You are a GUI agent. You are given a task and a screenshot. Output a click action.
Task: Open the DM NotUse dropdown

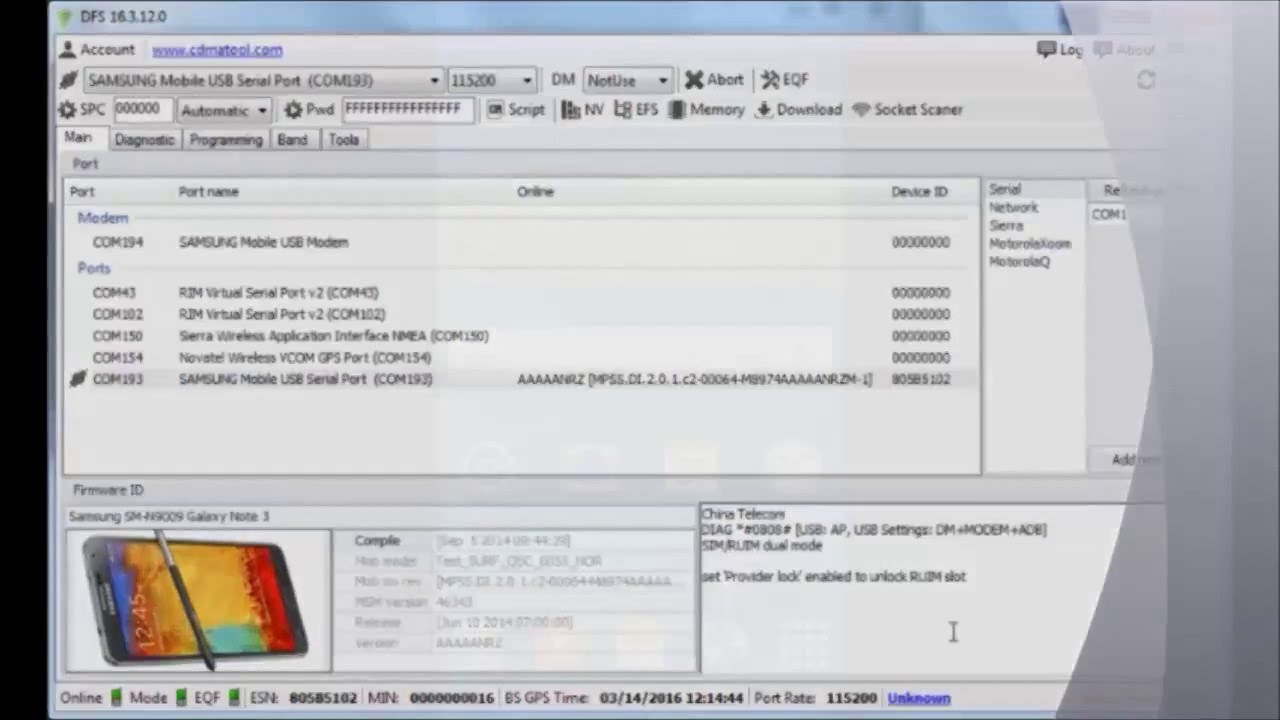pyautogui.click(x=627, y=80)
